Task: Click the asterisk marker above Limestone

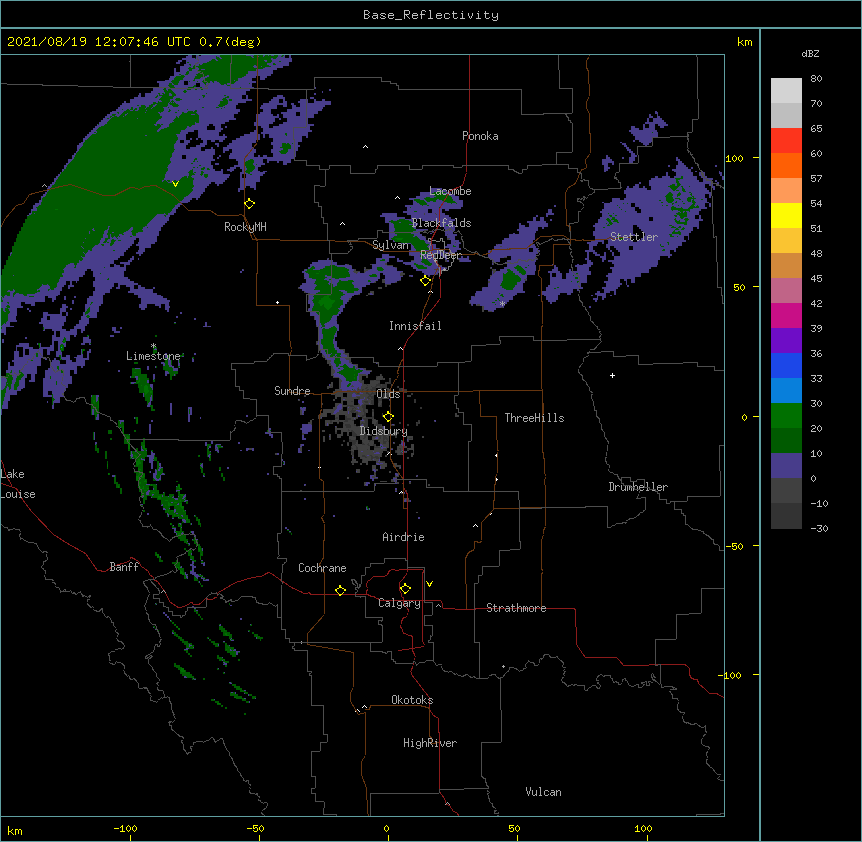Action: 153,346
